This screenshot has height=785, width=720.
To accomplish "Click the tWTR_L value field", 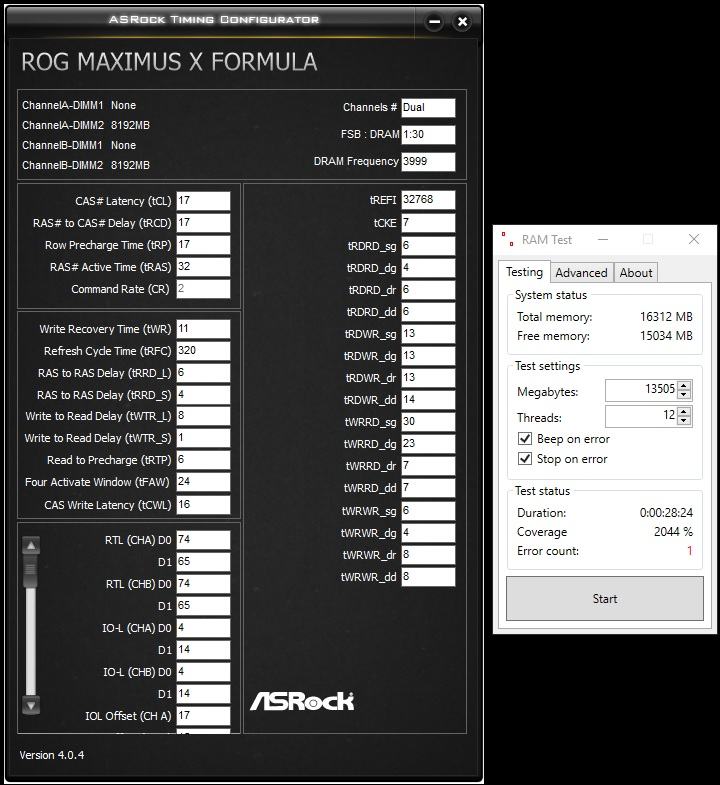I will 203,416.
